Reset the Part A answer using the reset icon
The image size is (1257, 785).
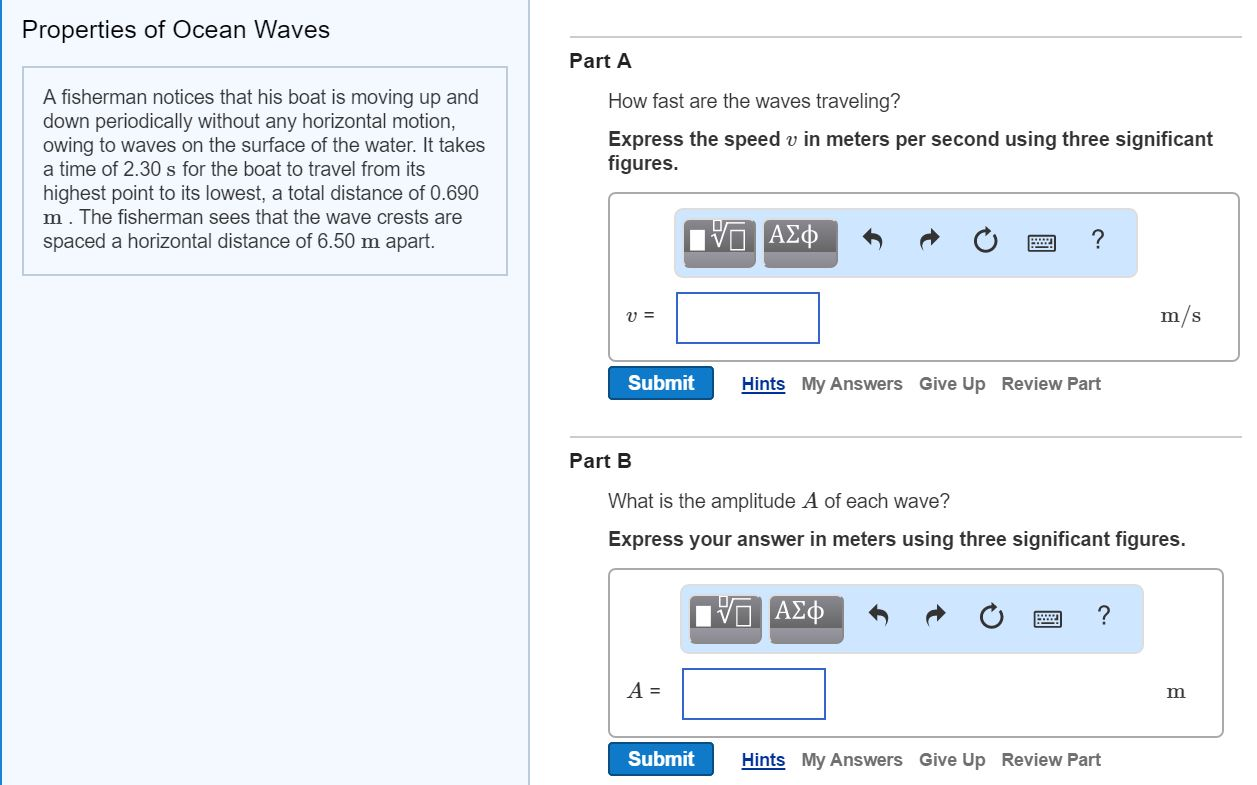pos(984,240)
